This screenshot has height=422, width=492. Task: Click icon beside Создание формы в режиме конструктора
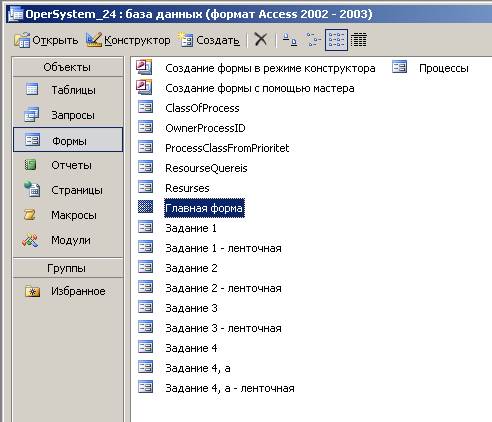pyautogui.click(x=144, y=67)
